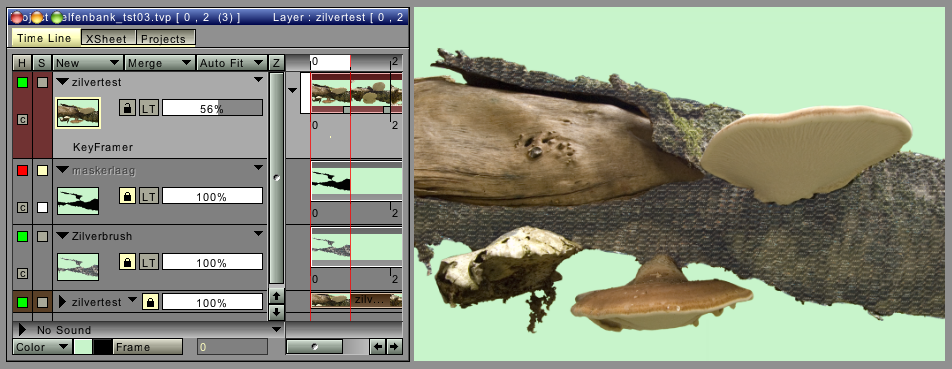Click the Frame button

(x=148, y=347)
